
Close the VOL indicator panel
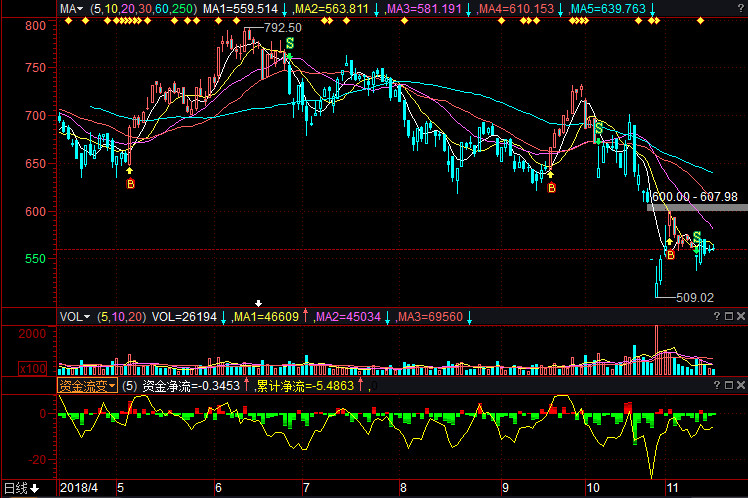pos(740,316)
